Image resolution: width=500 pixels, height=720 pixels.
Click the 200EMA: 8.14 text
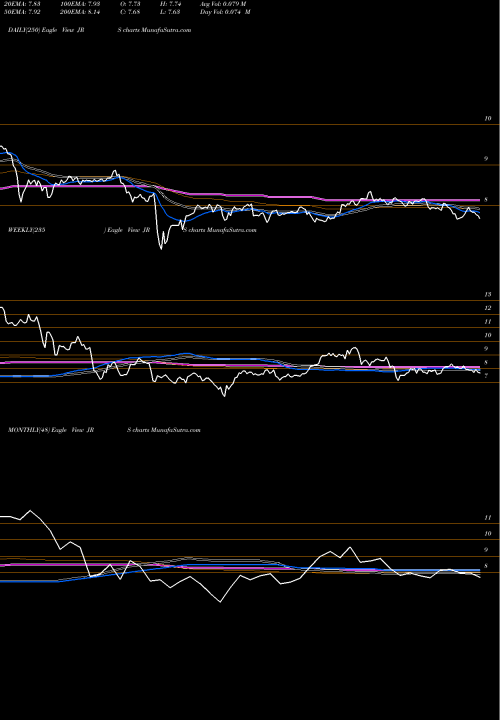(80, 12)
